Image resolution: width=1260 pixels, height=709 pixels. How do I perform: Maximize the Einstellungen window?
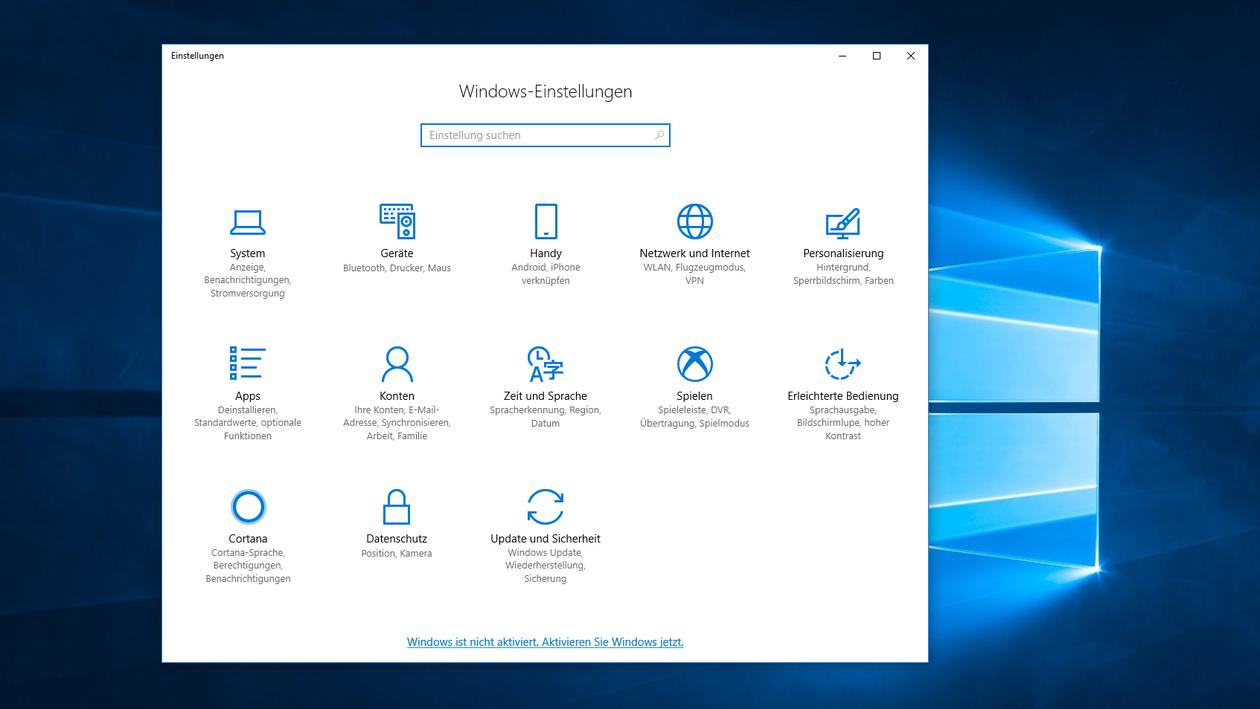point(877,56)
